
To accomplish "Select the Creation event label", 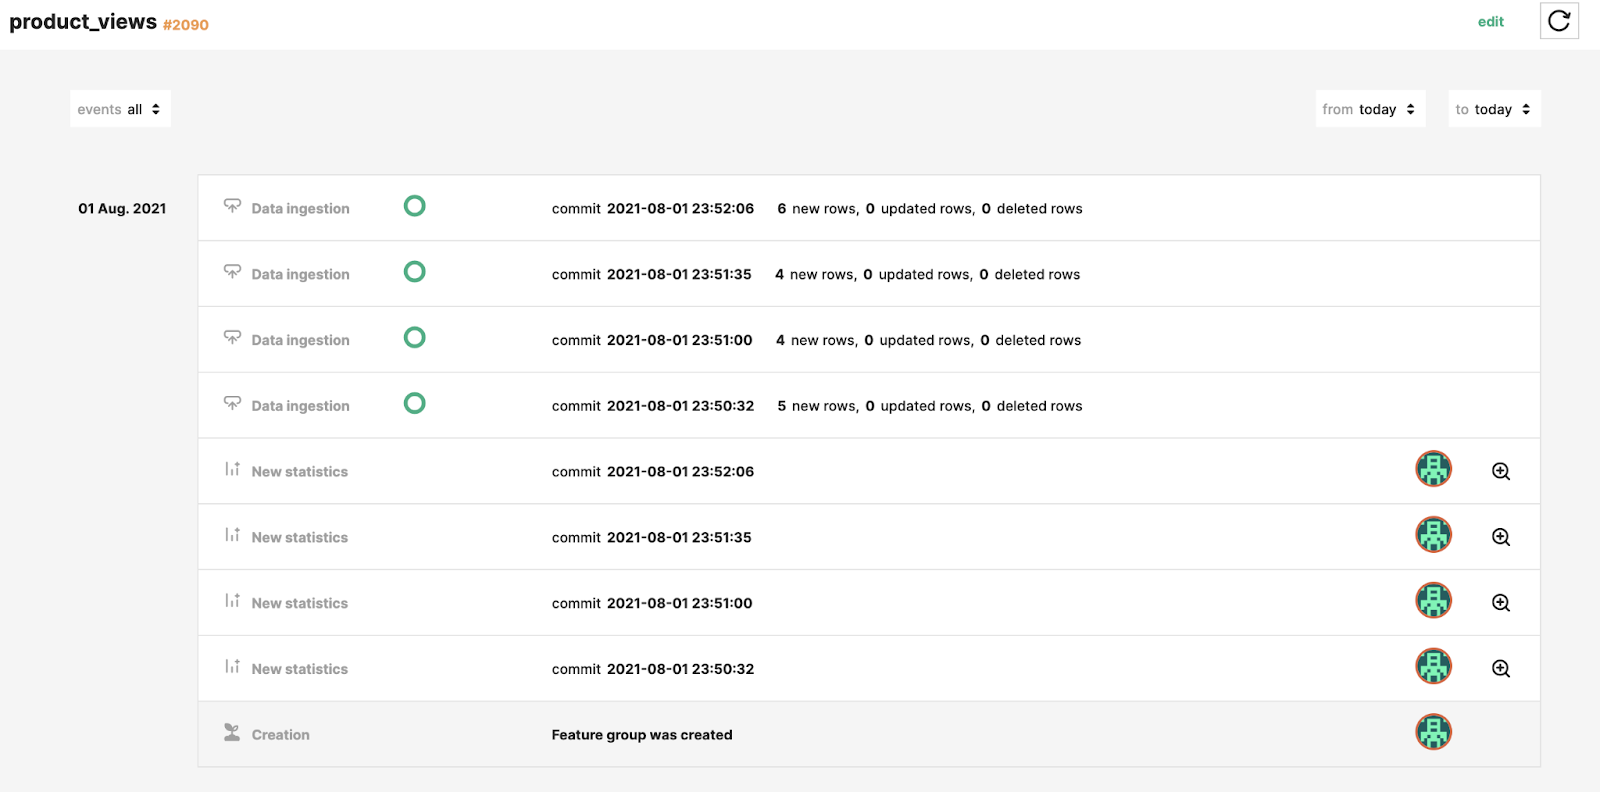I will pyautogui.click(x=280, y=735).
